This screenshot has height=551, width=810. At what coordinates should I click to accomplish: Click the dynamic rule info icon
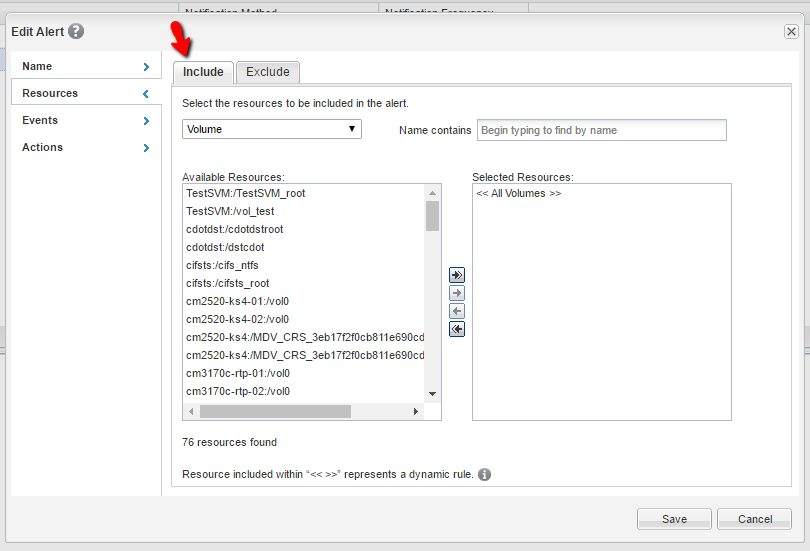[x=484, y=474]
